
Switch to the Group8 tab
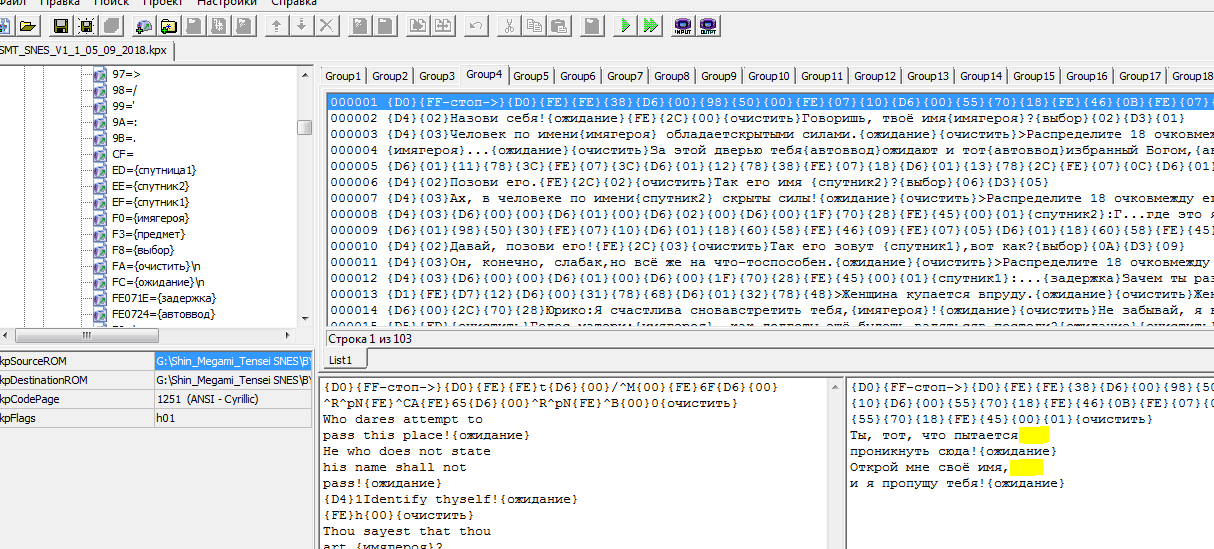pos(672,76)
